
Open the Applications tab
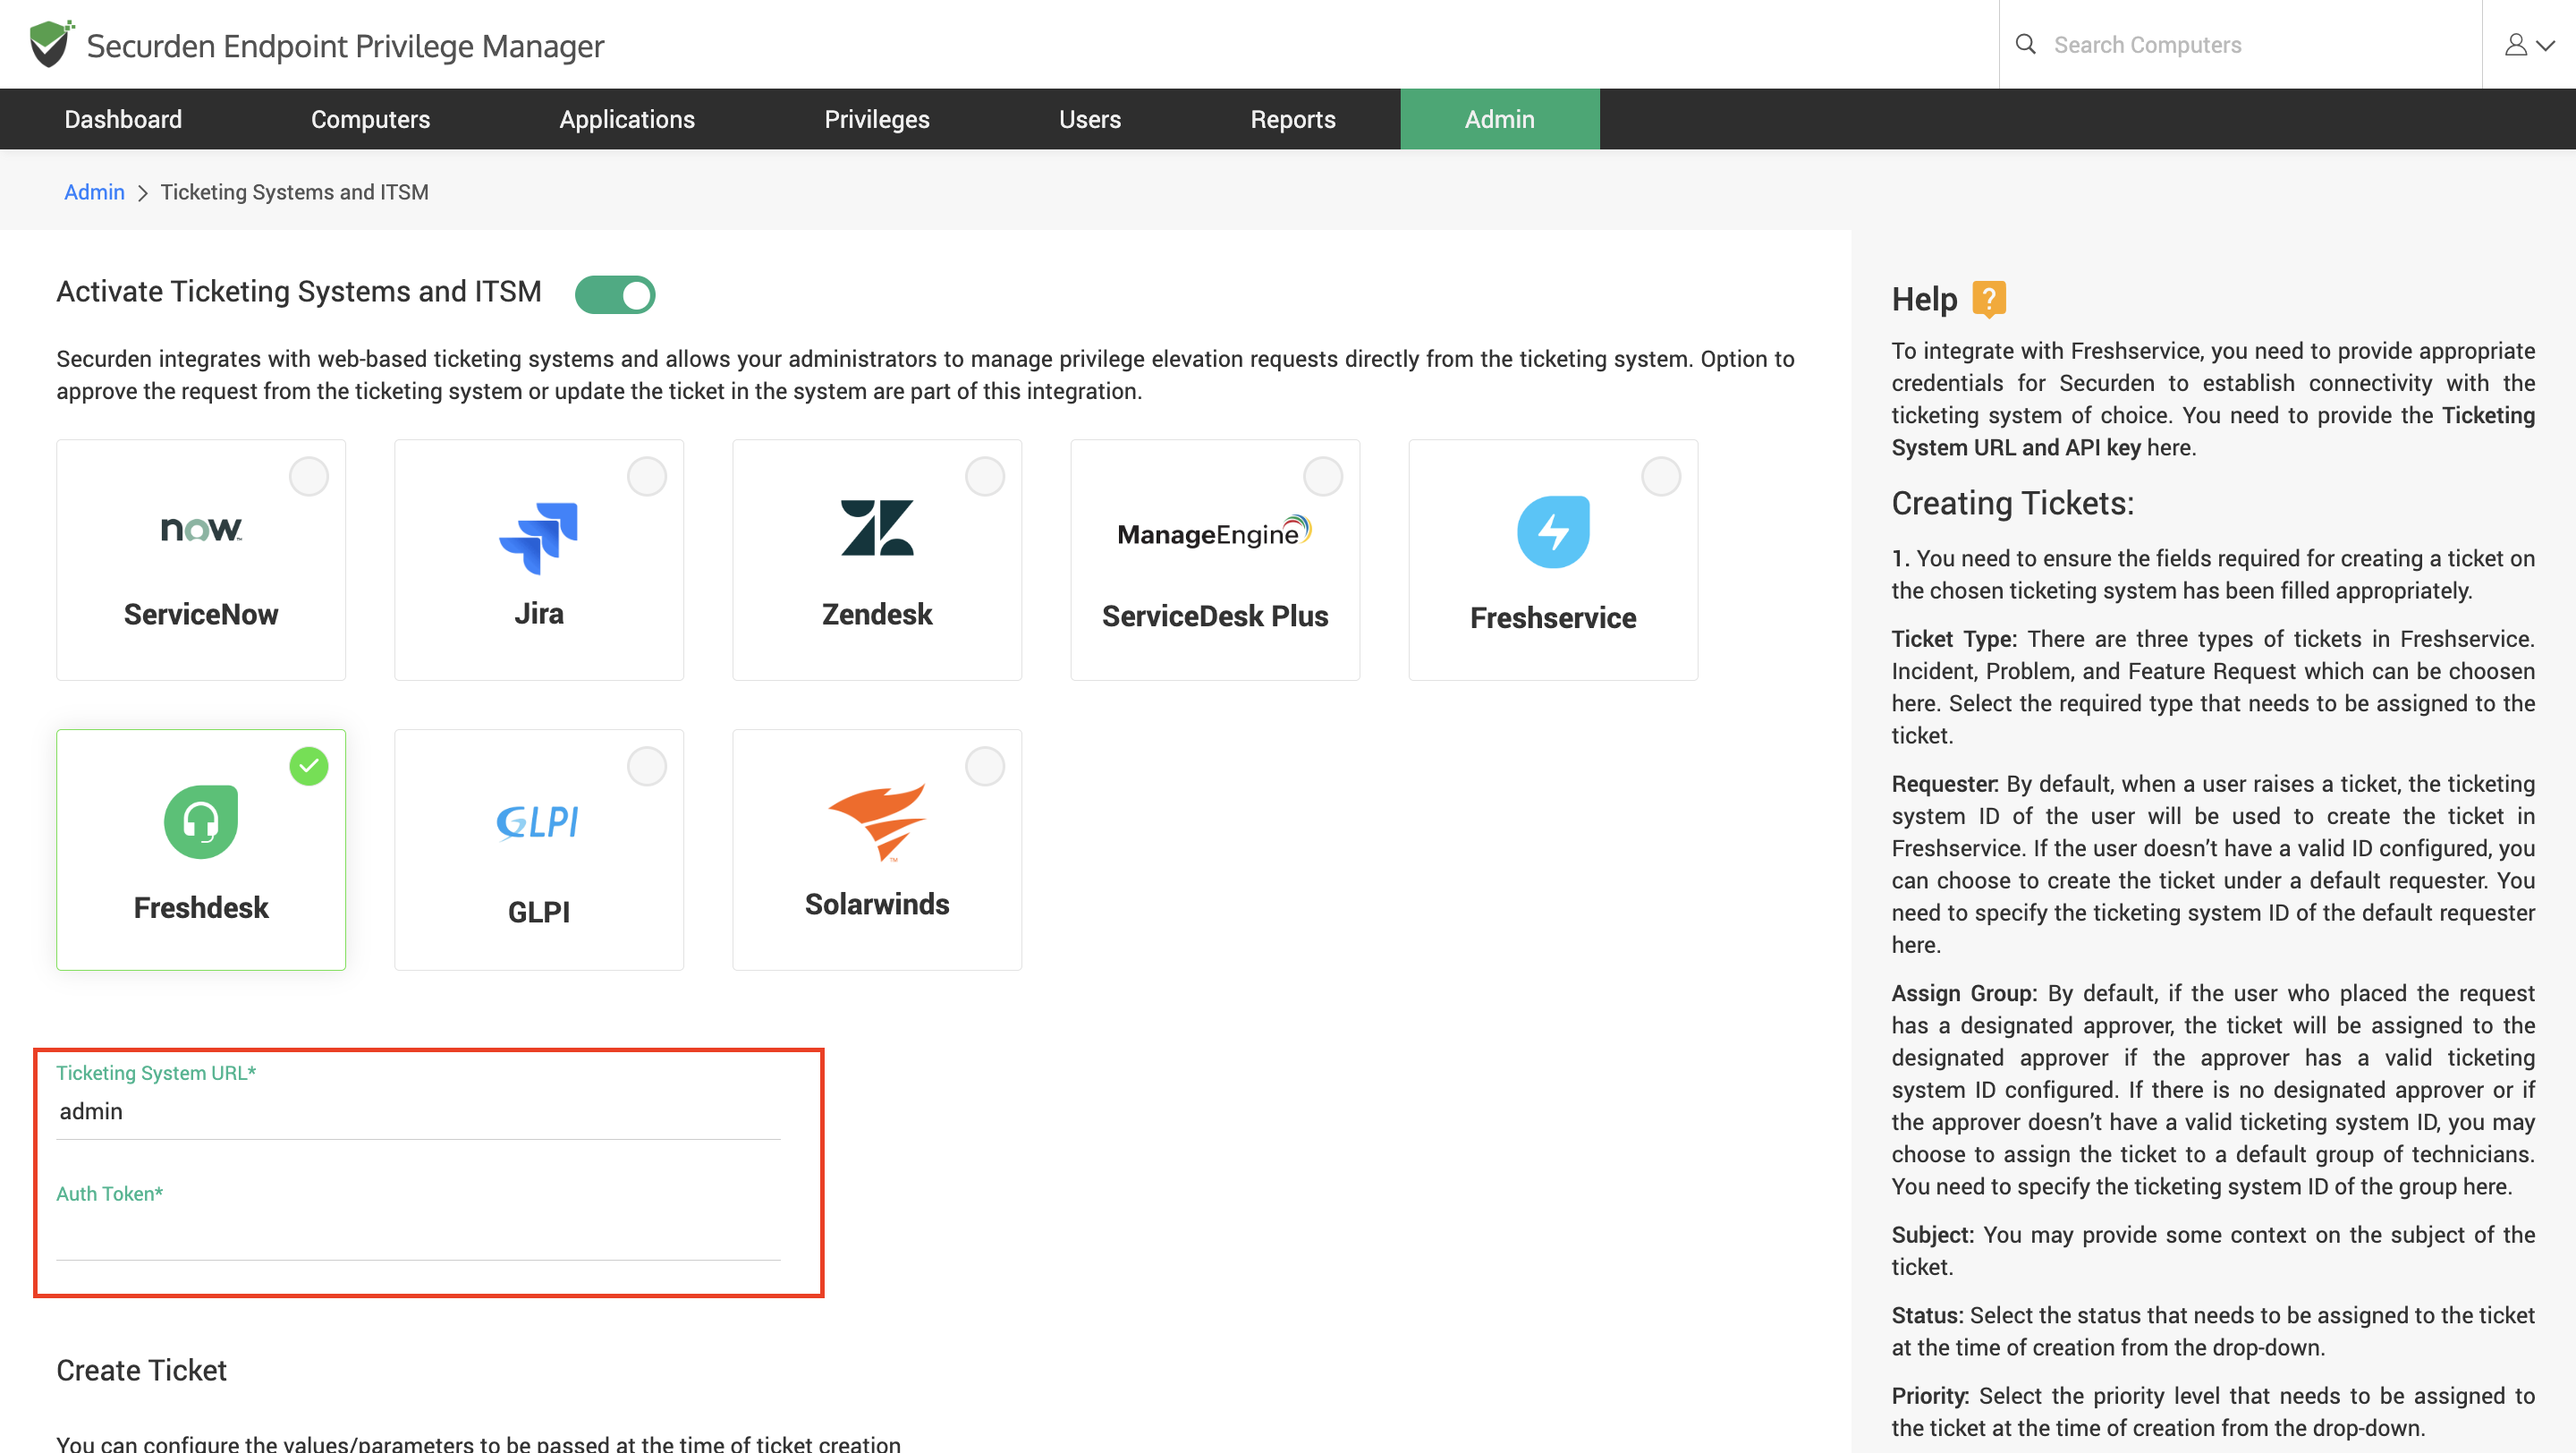click(x=627, y=119)
